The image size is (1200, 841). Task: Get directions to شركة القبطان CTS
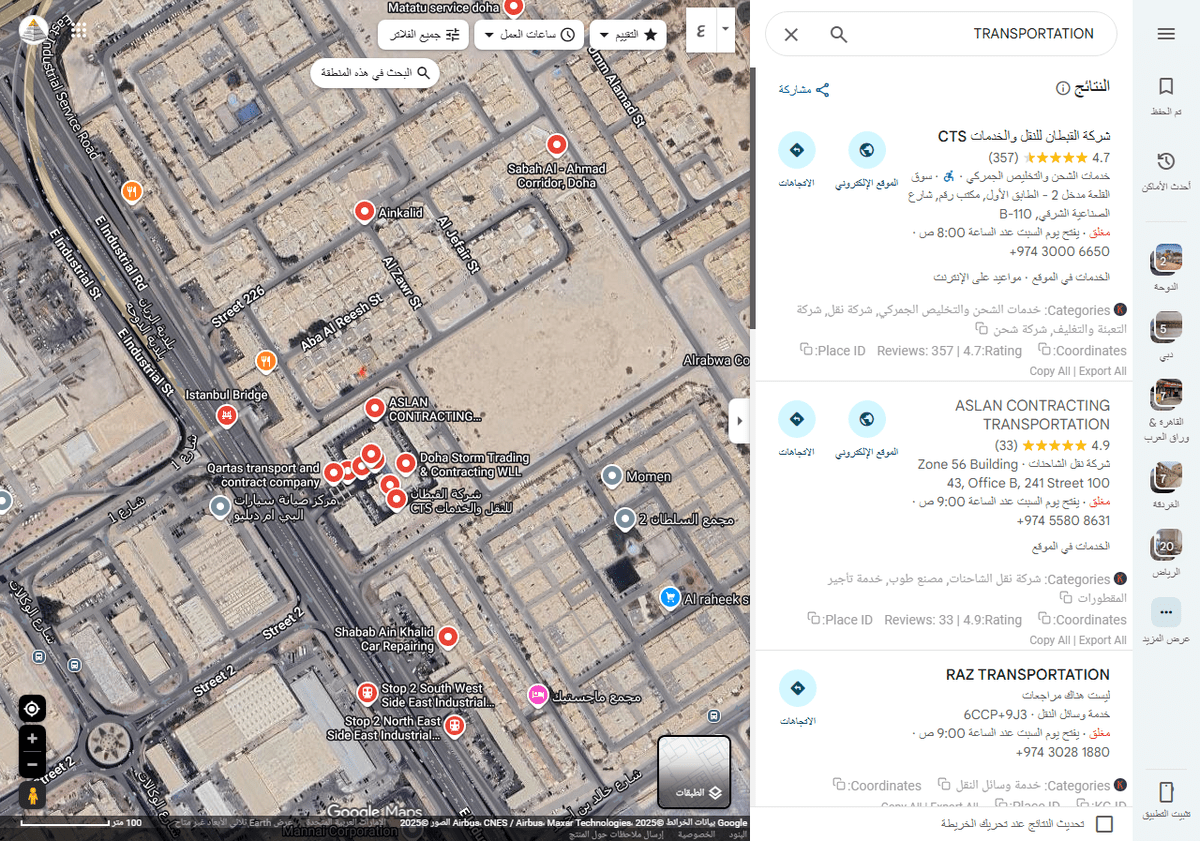point(797,148)
